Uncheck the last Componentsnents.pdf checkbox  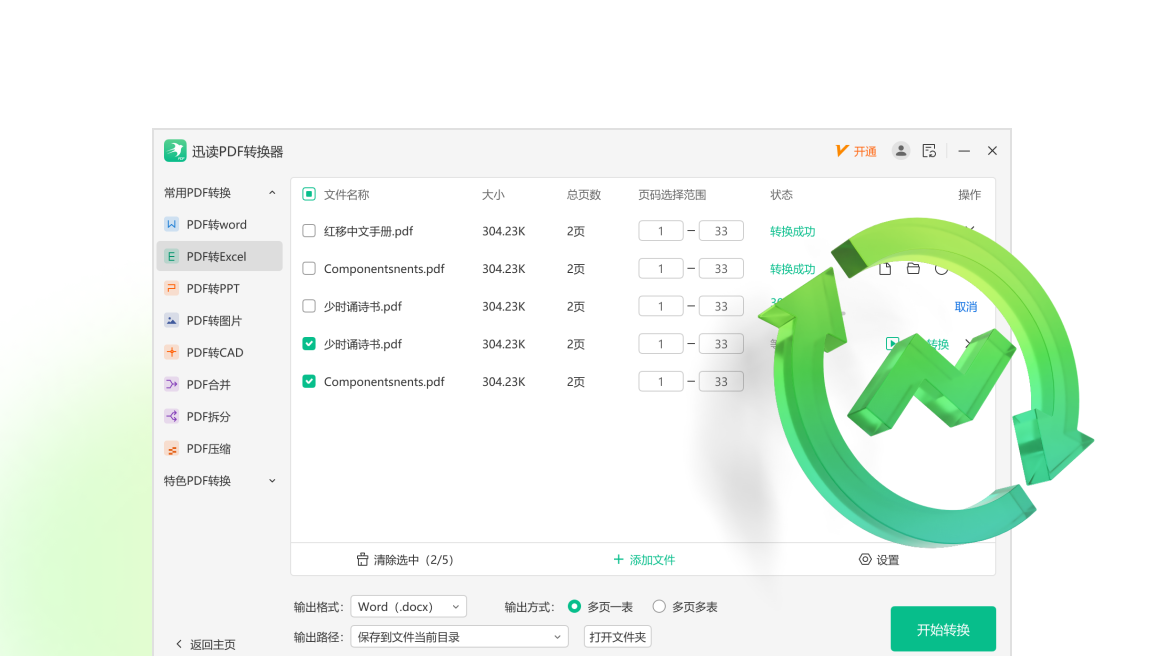click(309, 381)
